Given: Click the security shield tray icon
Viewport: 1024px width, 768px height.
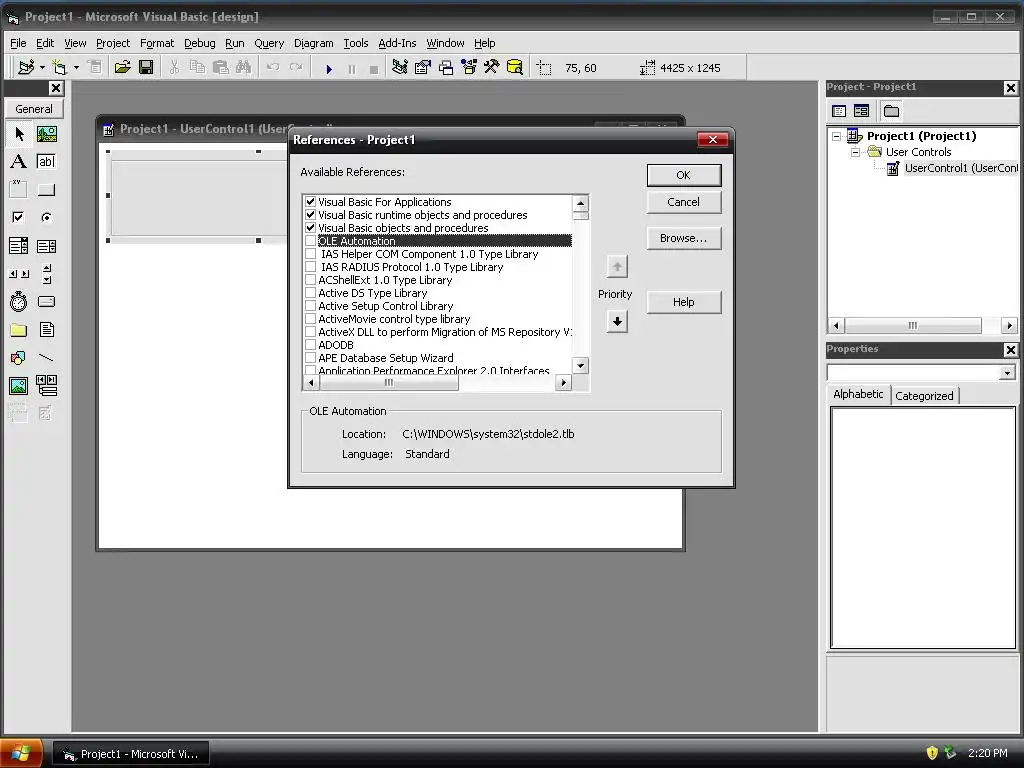Looking at the screenshot, I should point(932,753).
